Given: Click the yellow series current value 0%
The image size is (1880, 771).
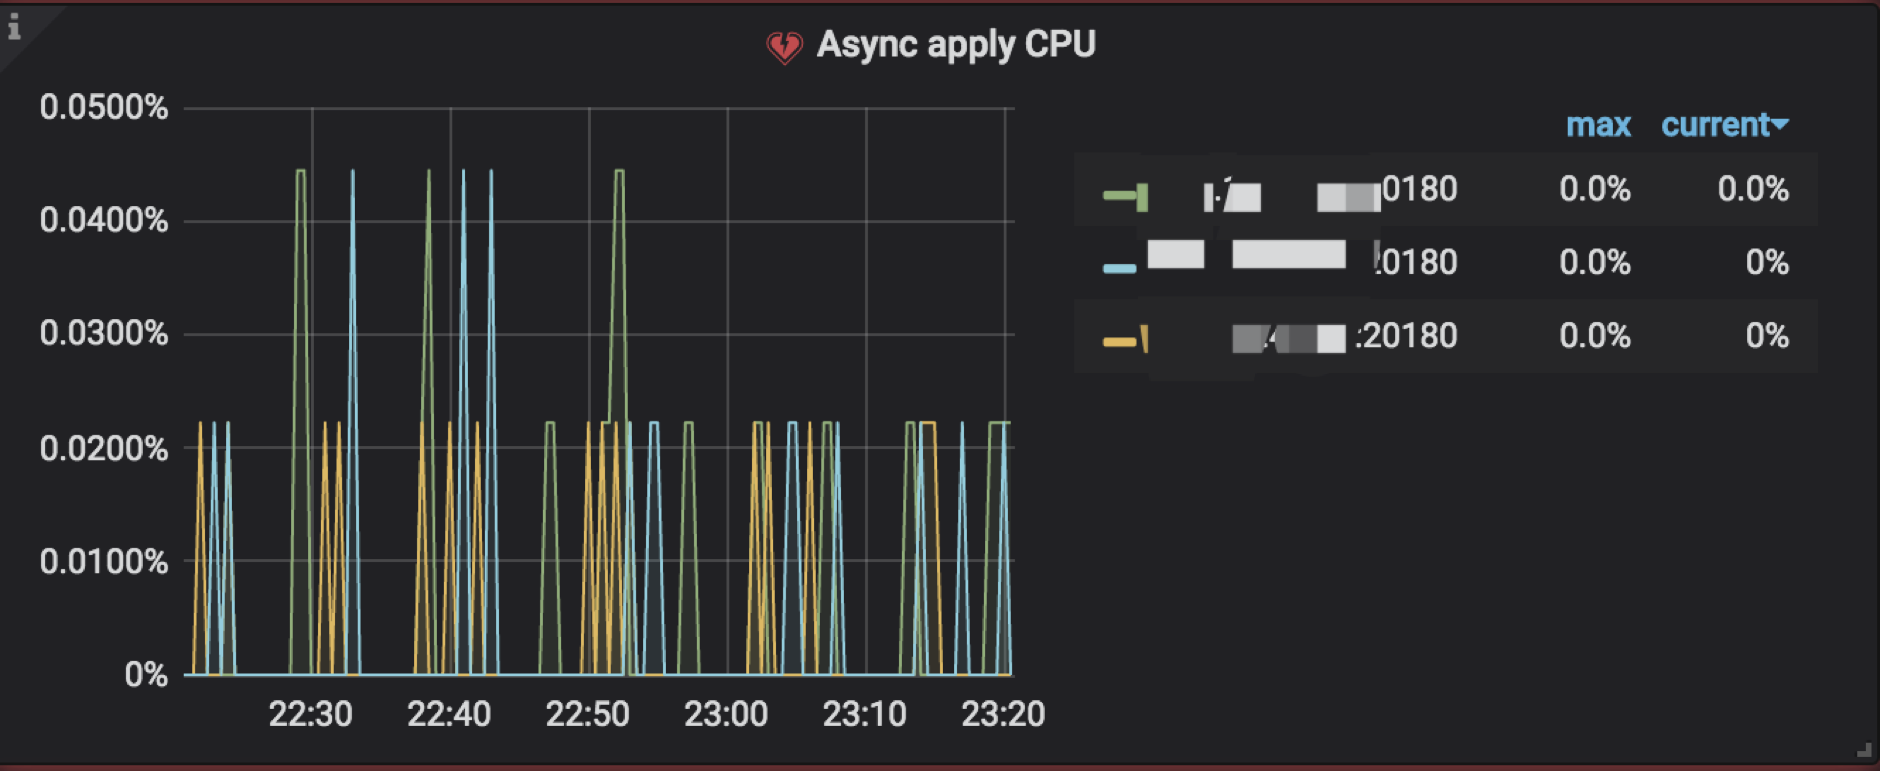Looking at the screenshot, I should pyautogui.click(x=1766, y=336).
